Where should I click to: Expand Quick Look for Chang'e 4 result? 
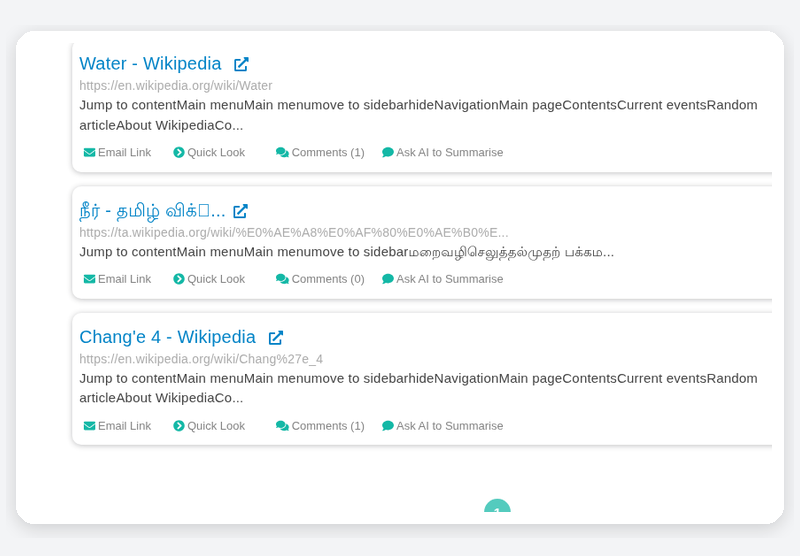209,426
